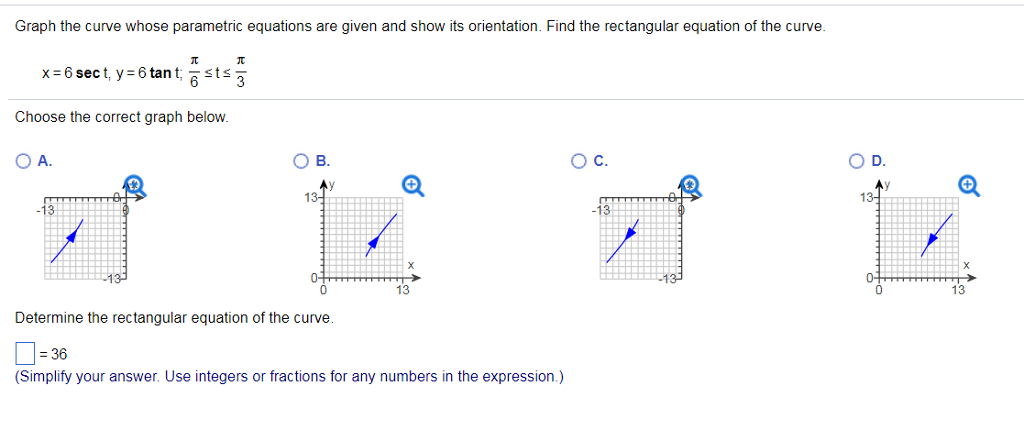The image size is (1024, 430).
Task: Click the answer input box before '= 36'
Action: pyautogui.click(x=25, y=354)
